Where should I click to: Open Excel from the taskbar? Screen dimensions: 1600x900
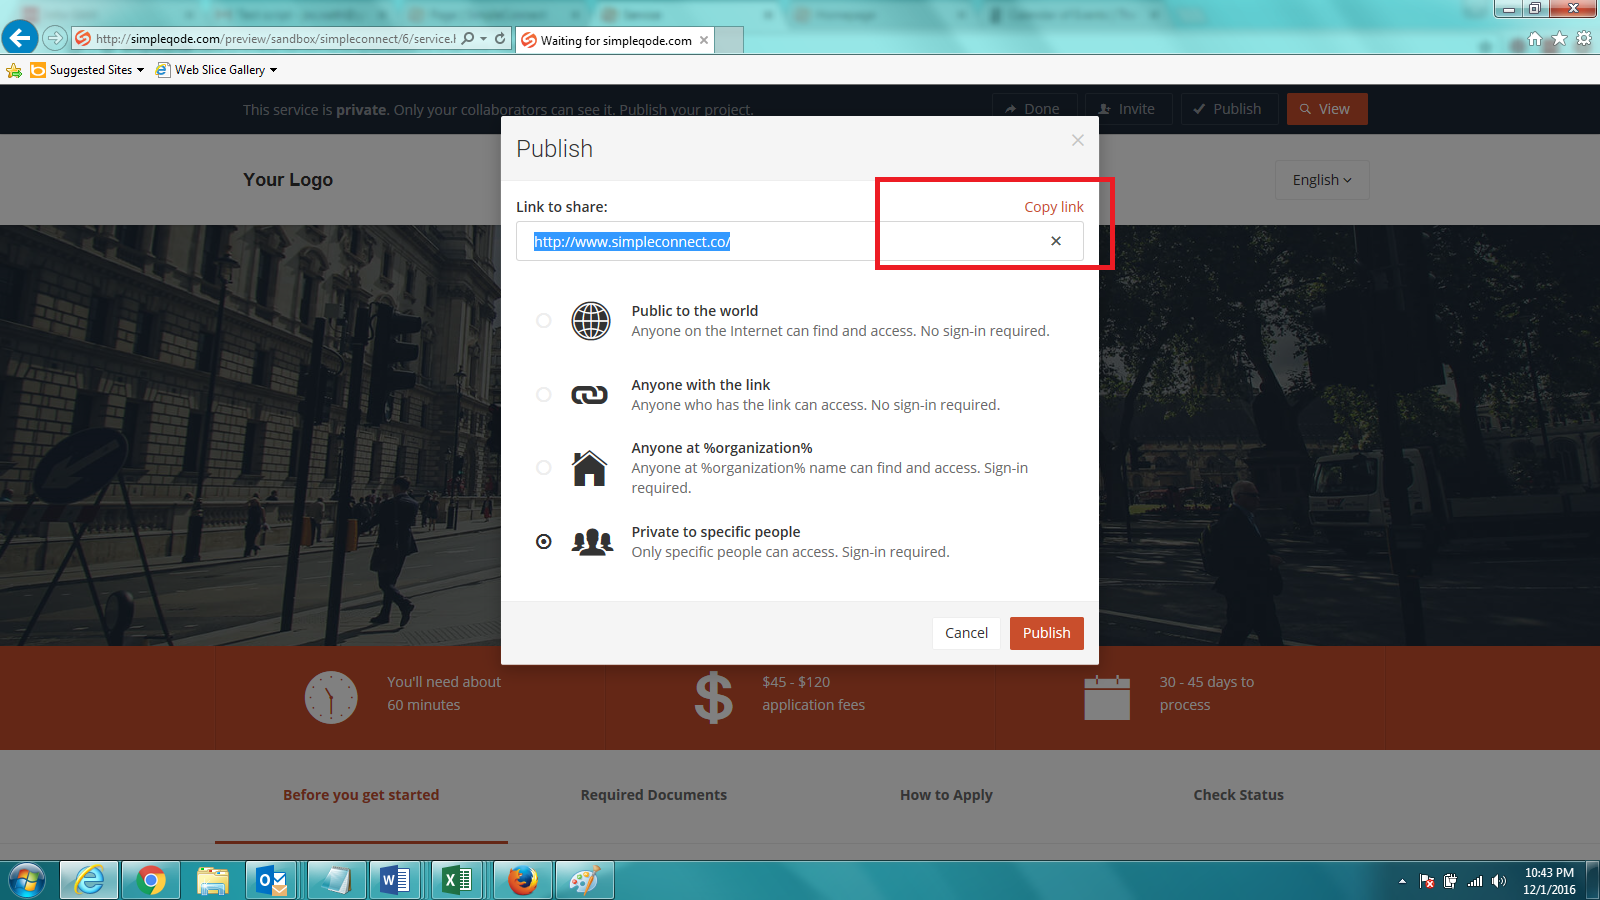[x=458, y=881]
